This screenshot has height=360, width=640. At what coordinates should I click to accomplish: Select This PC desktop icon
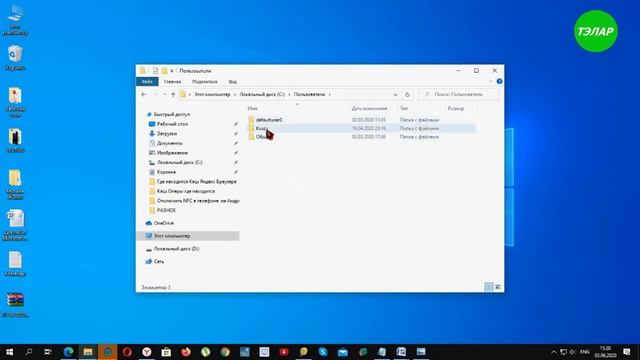[15, 20]
